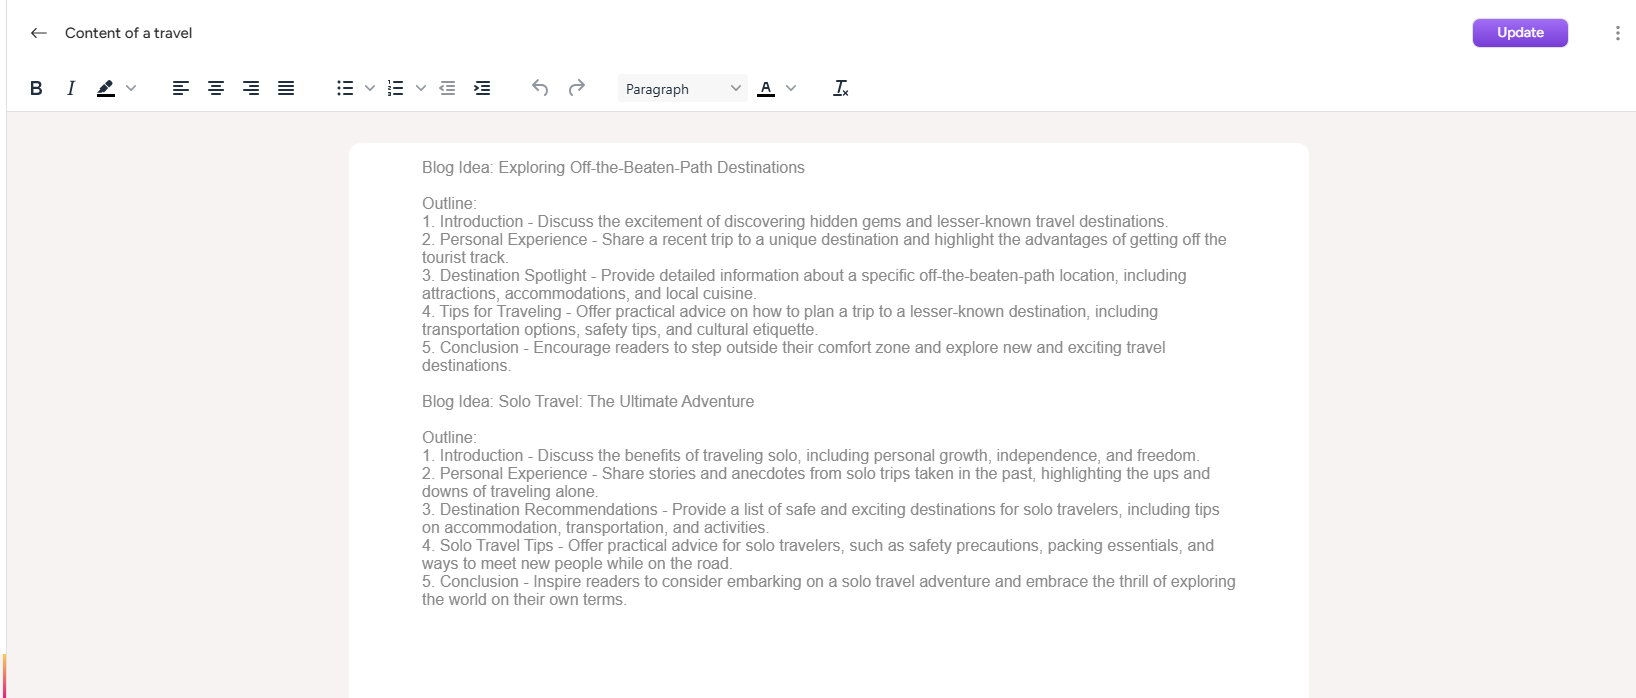
Task: Redo the last action
Action: (577, 88)
